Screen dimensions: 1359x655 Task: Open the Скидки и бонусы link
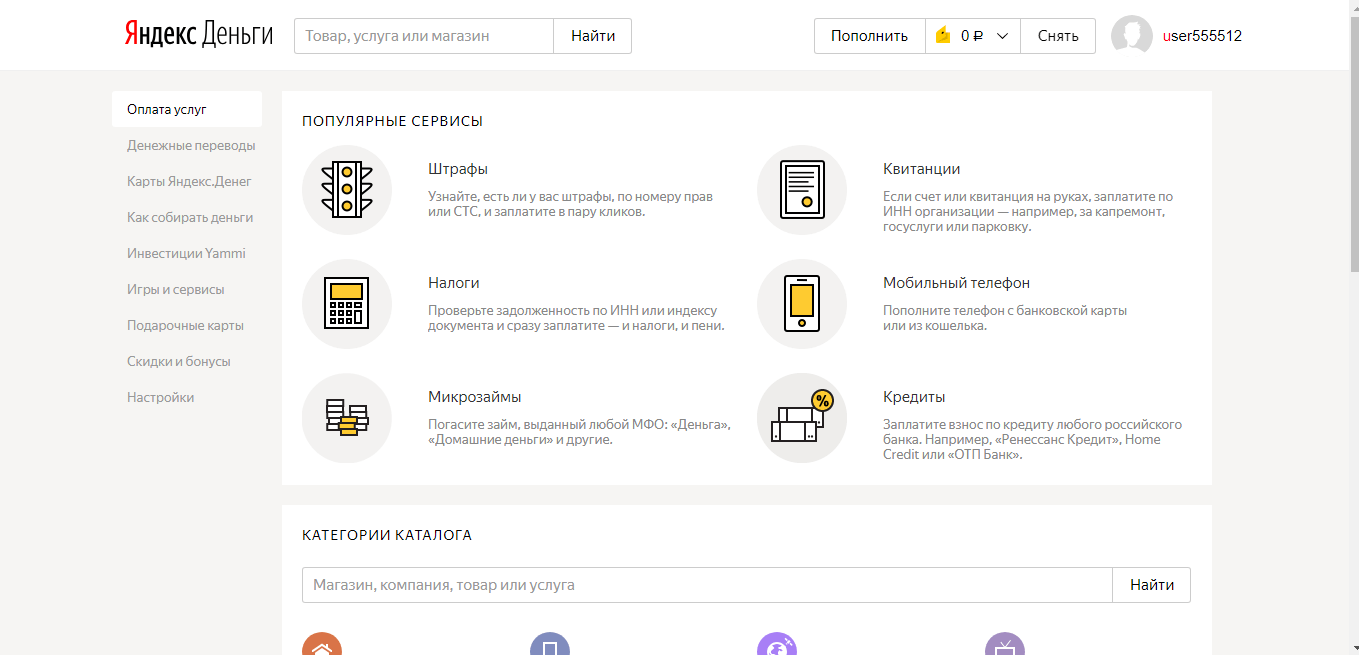pyautogui.click(x=178, y=361)
